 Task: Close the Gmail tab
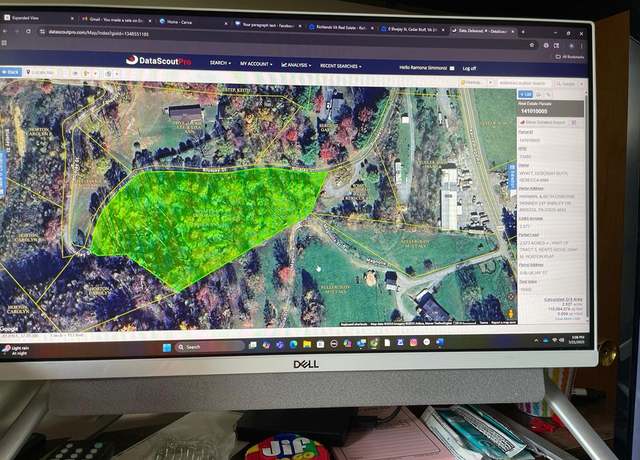pos(150,20)
